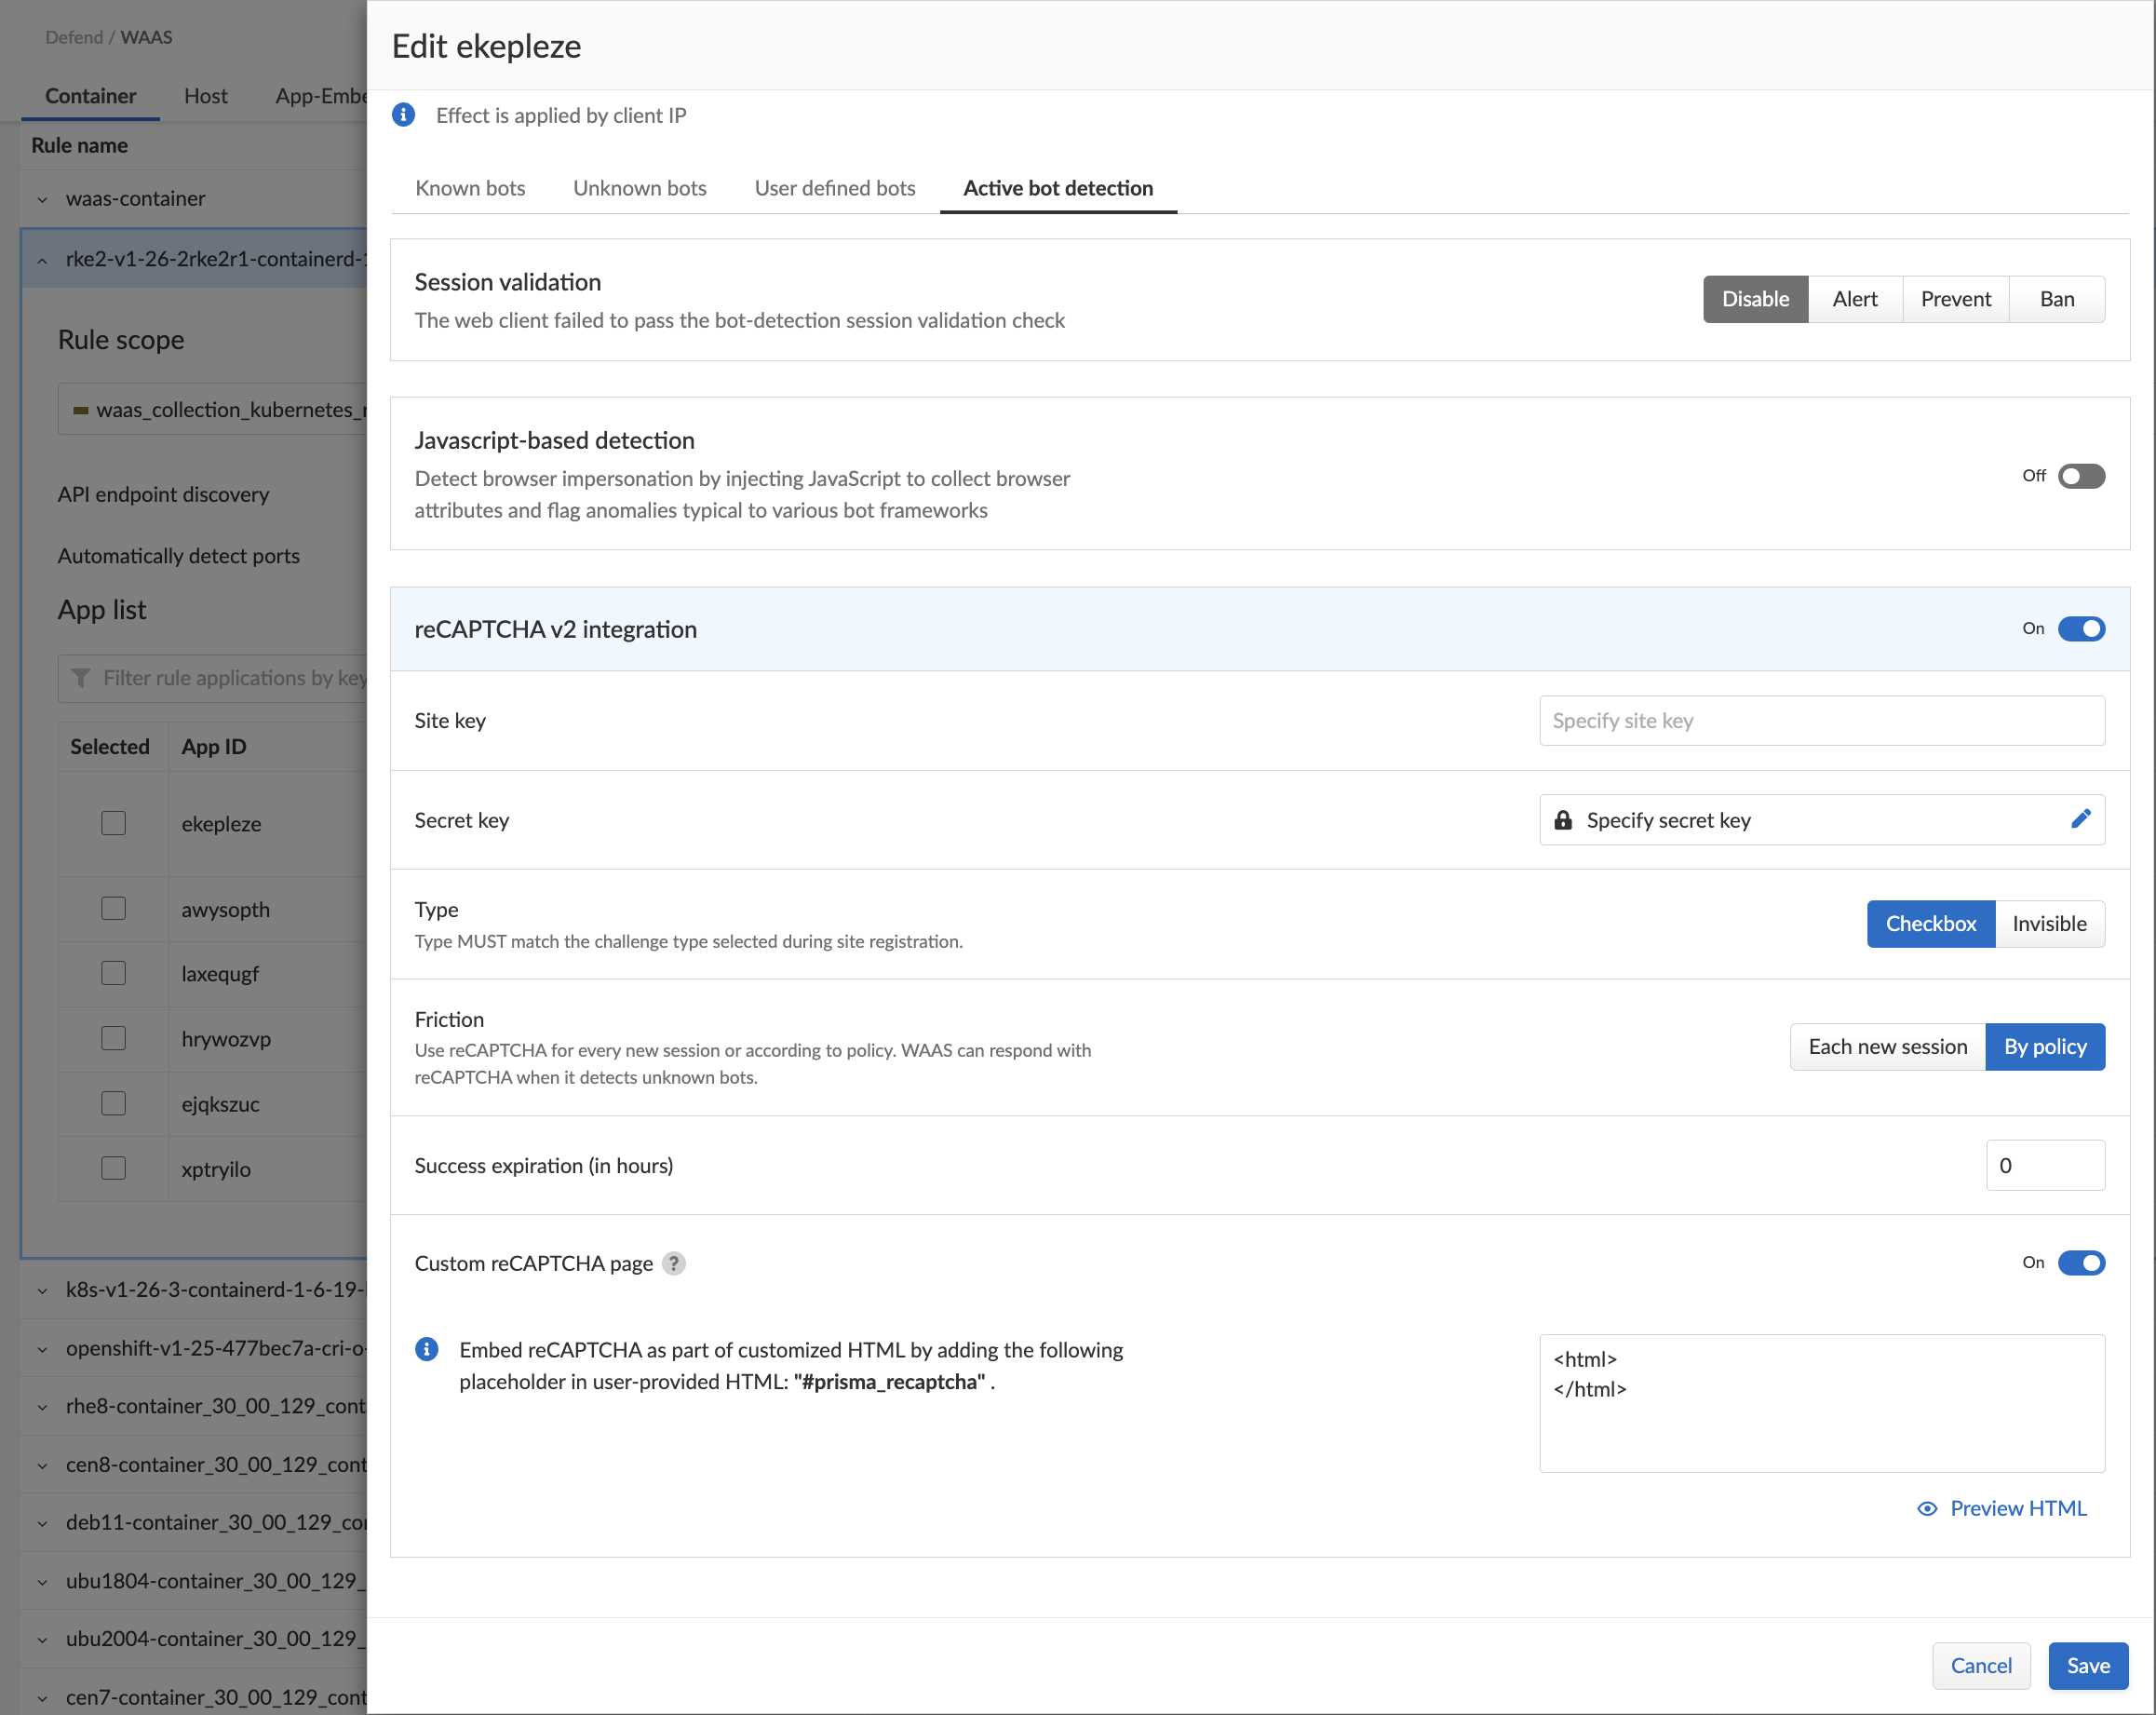Expand the waas-container rule
This screenshot has width=2156, height=1715.
(x=42, y=199)
